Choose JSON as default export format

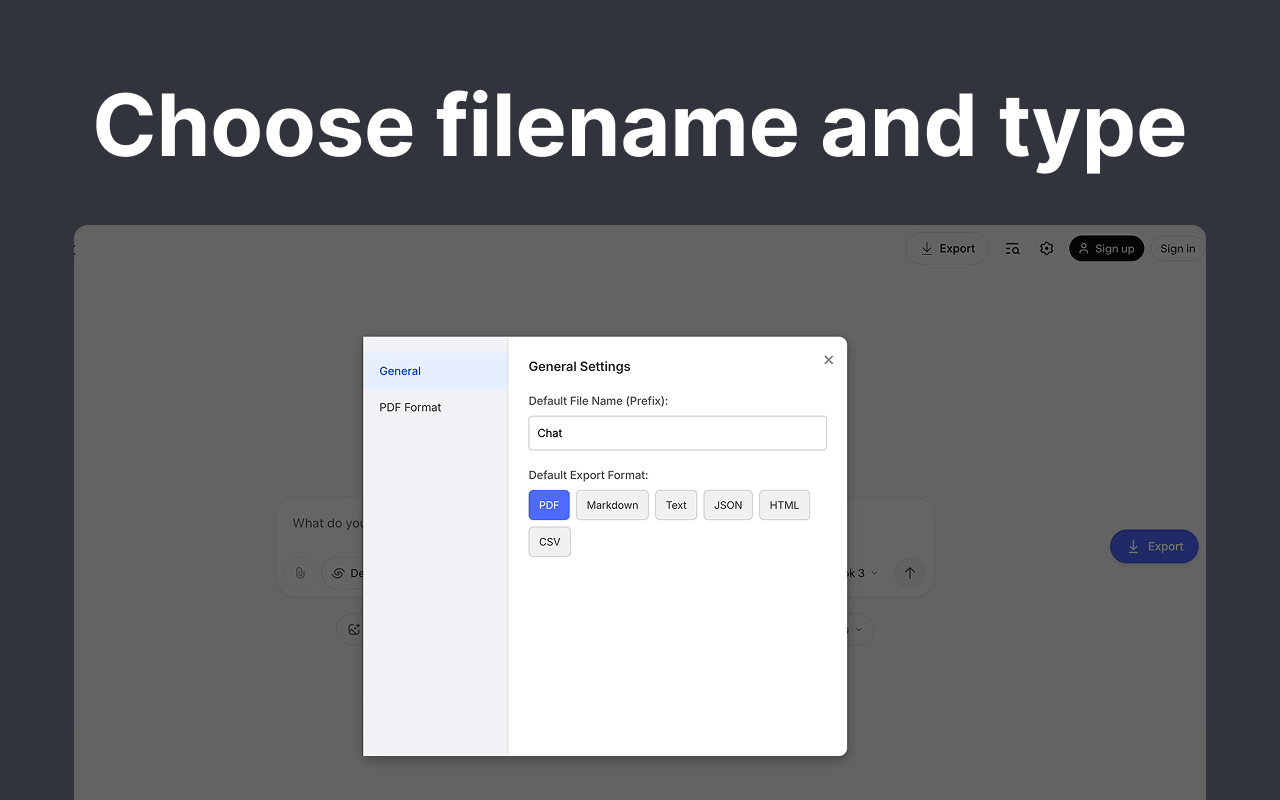[x=728, y=505]
